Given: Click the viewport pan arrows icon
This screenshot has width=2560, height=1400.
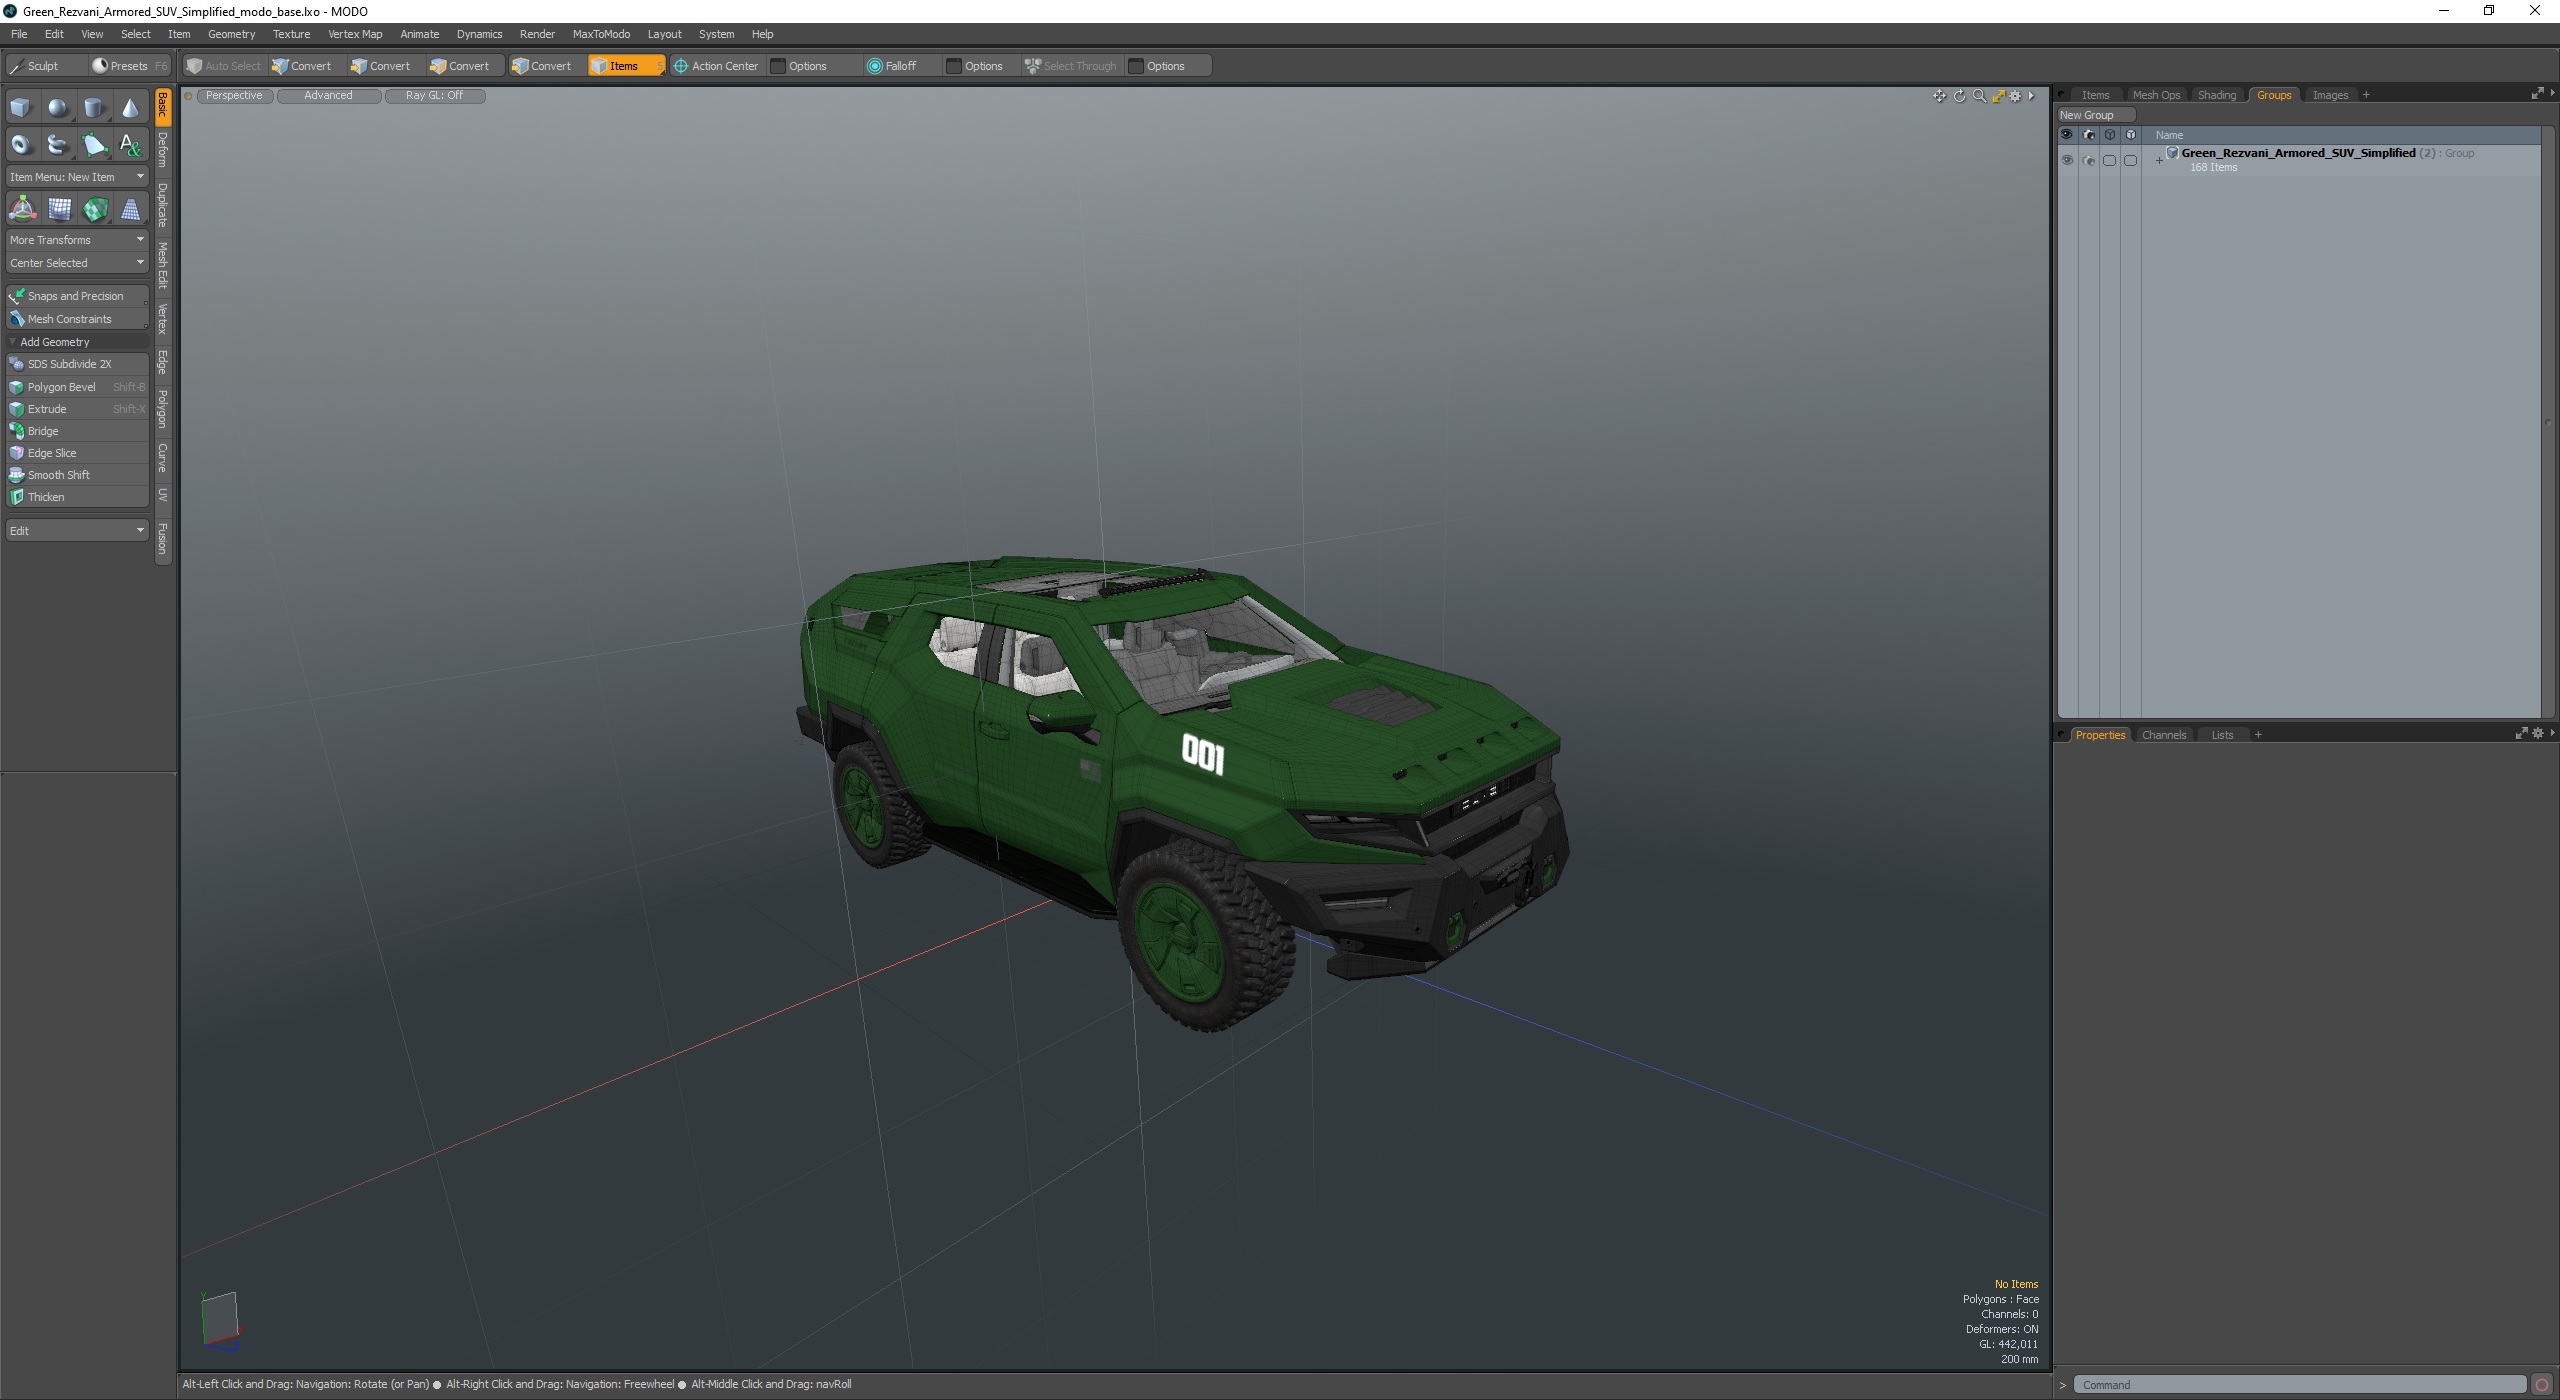Looking at the screenshot, I should (1939, 96).
